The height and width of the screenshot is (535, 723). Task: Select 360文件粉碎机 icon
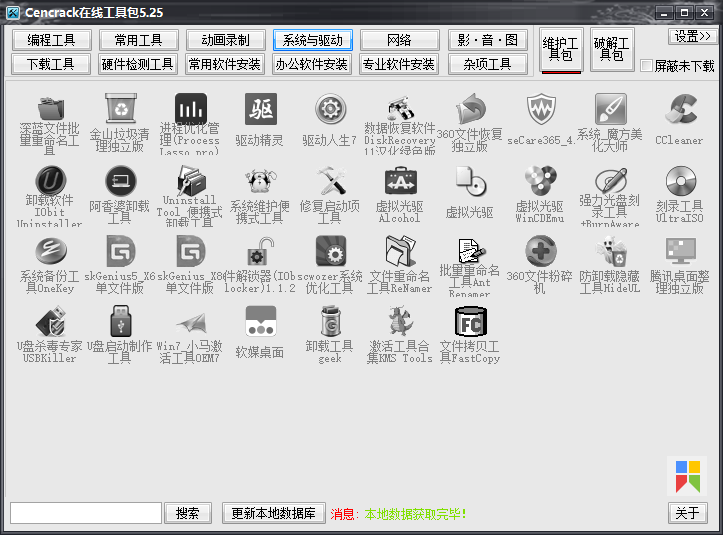click(541, 251)
